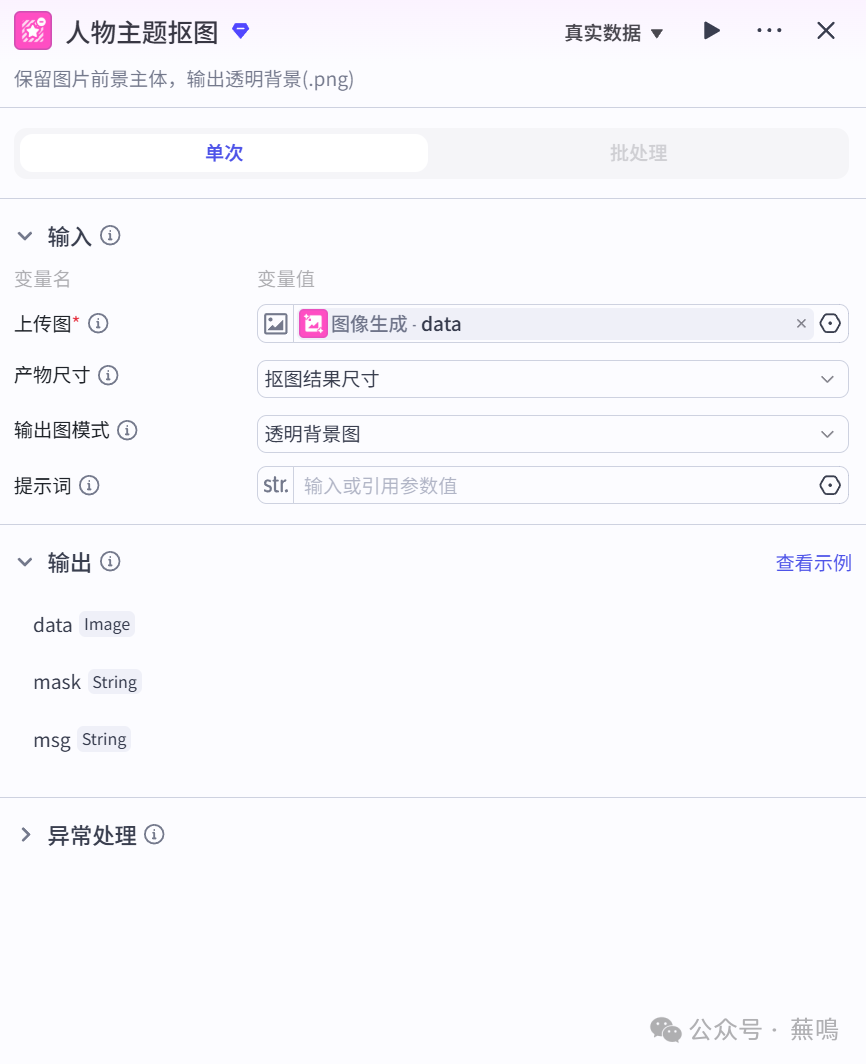Expand the 异常处理 section
Viewport: 866px width, 1064px height.
tap(25, 835)
